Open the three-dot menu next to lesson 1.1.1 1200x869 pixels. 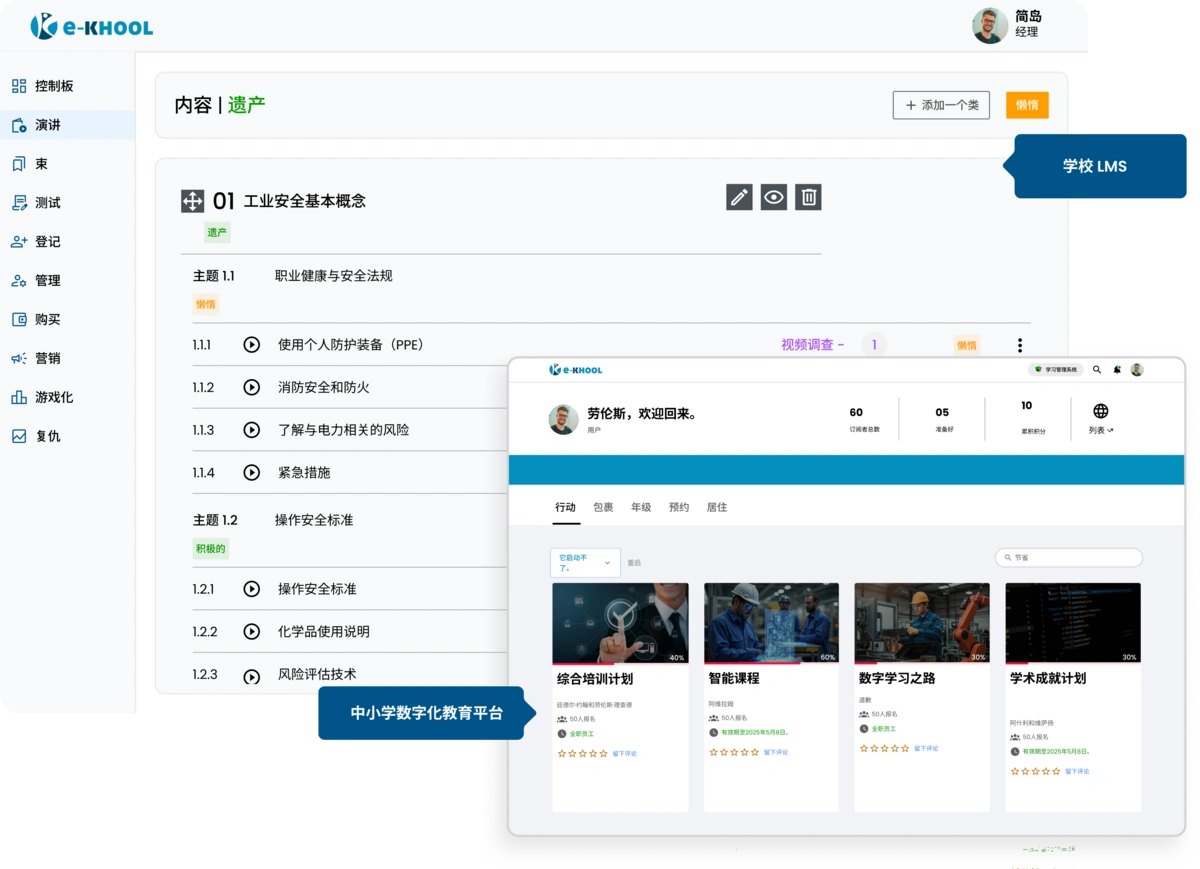[1019, 344]
